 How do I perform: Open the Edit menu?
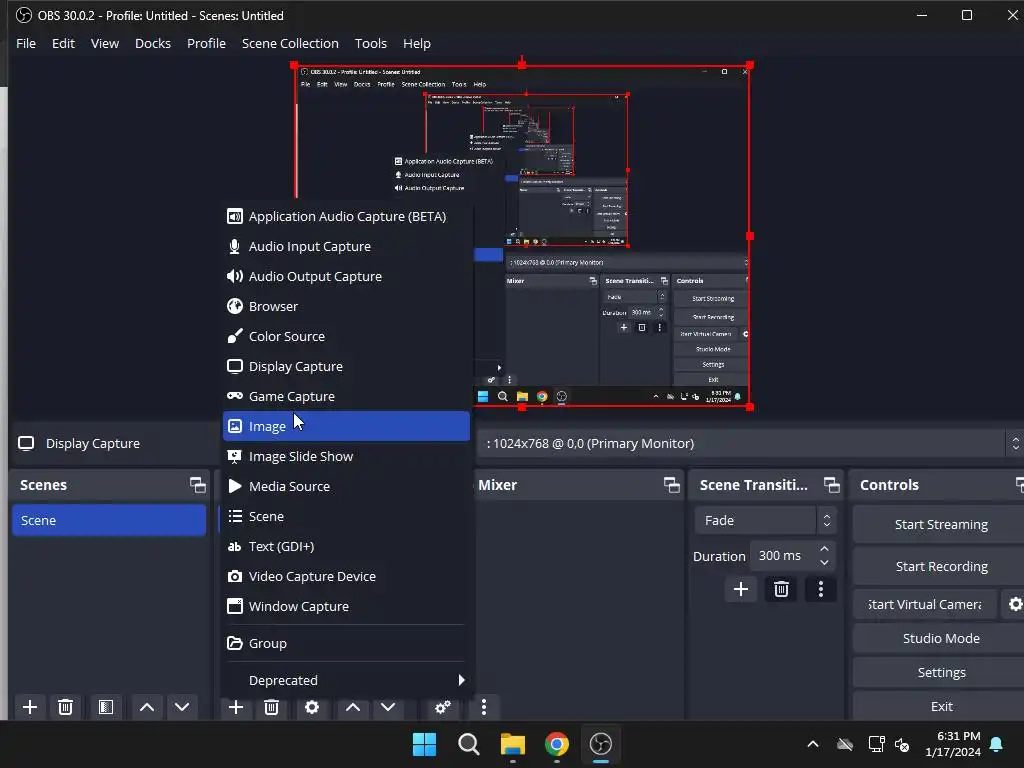63,44
